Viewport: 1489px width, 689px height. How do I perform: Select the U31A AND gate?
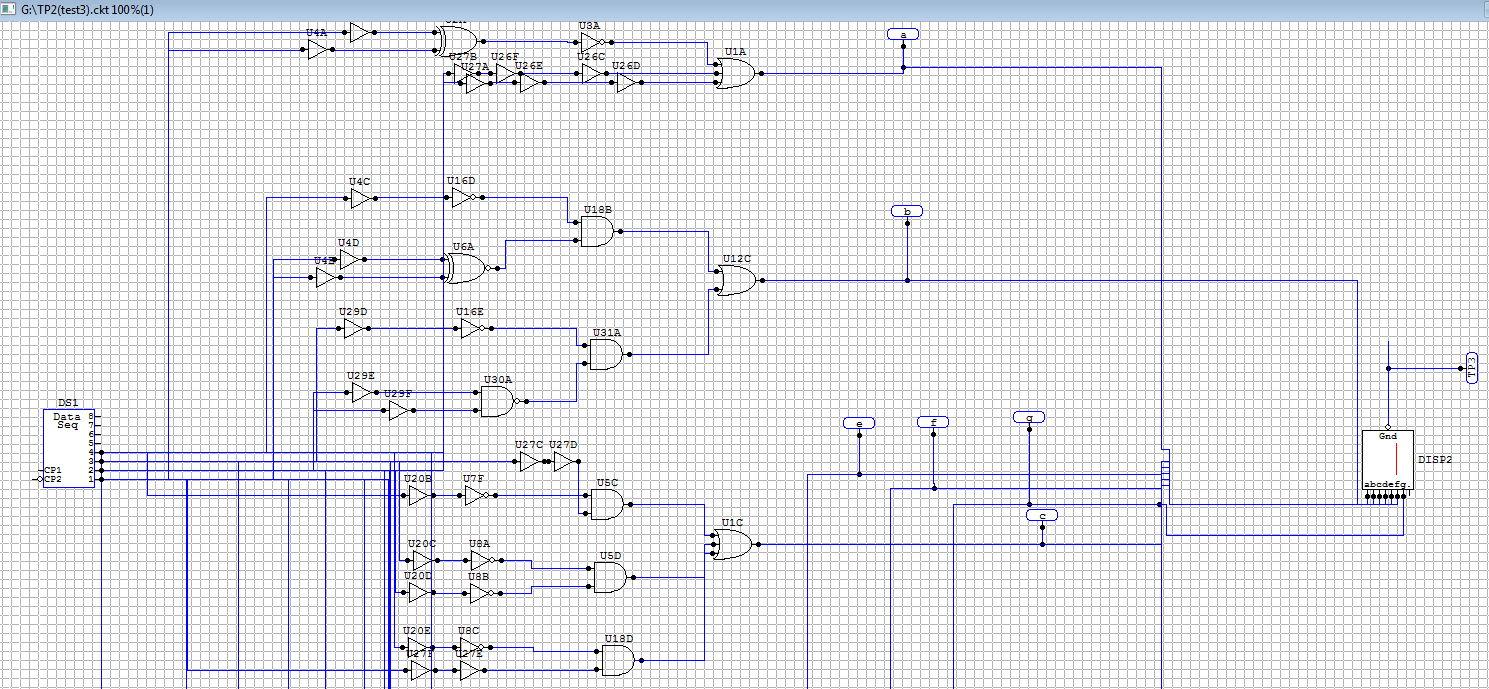[605, 354]
